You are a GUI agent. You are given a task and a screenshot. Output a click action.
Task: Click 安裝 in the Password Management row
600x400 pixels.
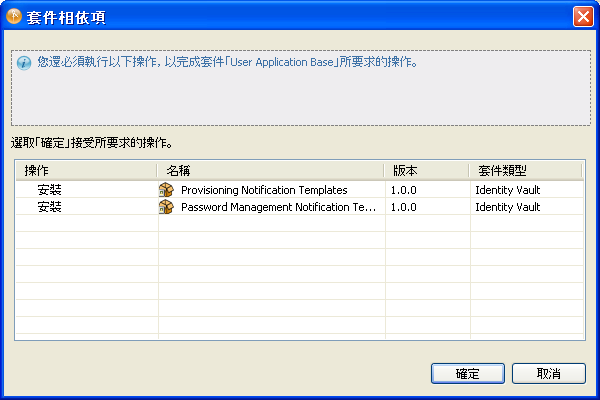tap(49, 207)
